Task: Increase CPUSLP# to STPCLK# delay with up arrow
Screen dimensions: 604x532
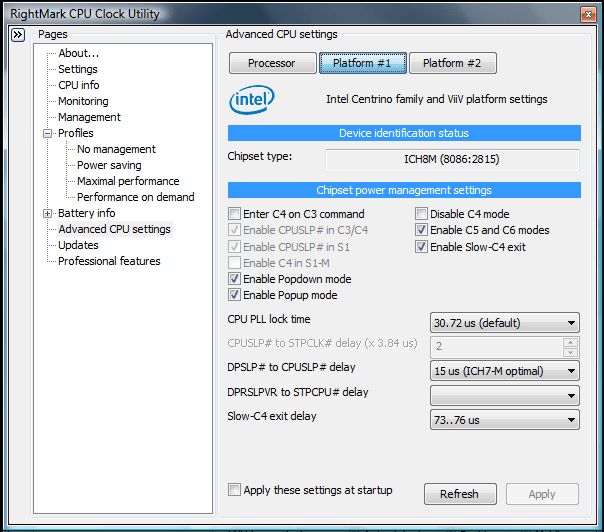Action: click(x=570, y=342)
